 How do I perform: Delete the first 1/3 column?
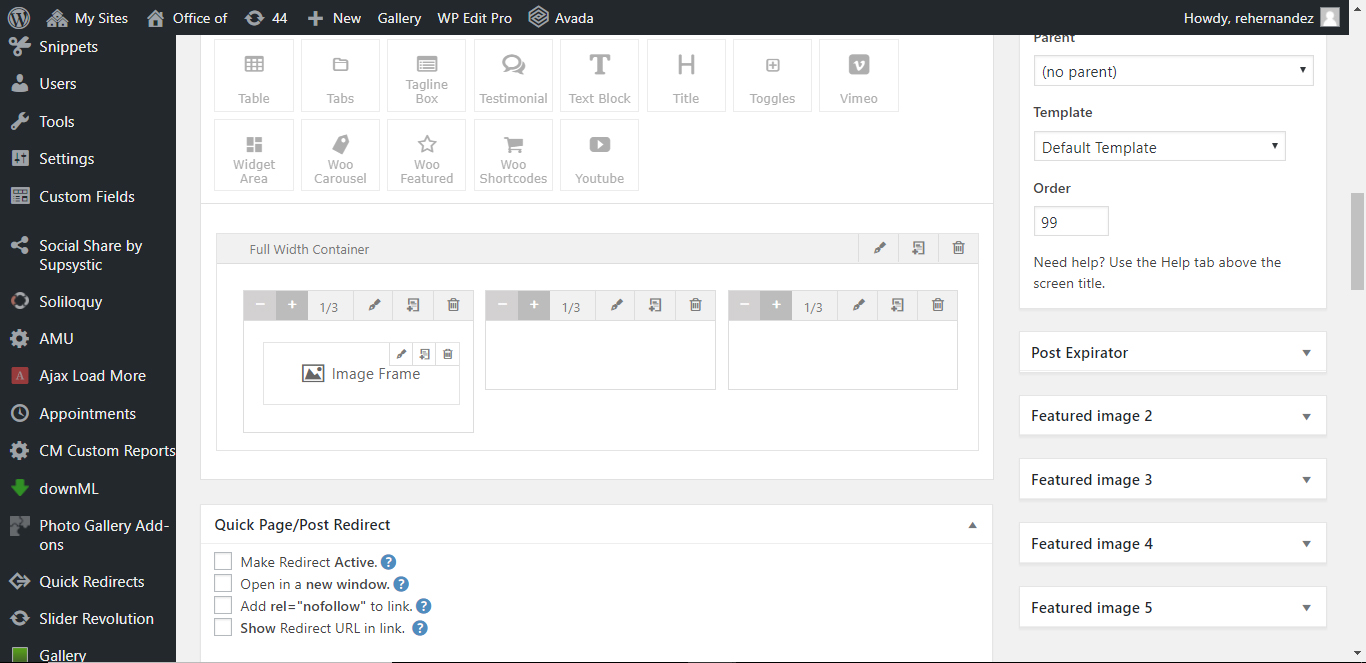[453, 306]
